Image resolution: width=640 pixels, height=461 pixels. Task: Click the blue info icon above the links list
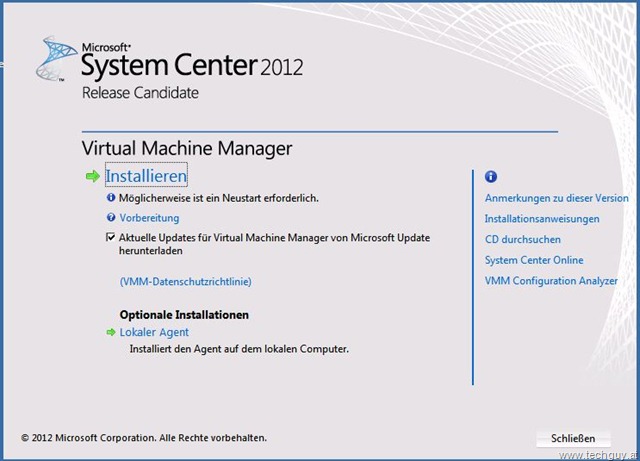click(491, 177)
